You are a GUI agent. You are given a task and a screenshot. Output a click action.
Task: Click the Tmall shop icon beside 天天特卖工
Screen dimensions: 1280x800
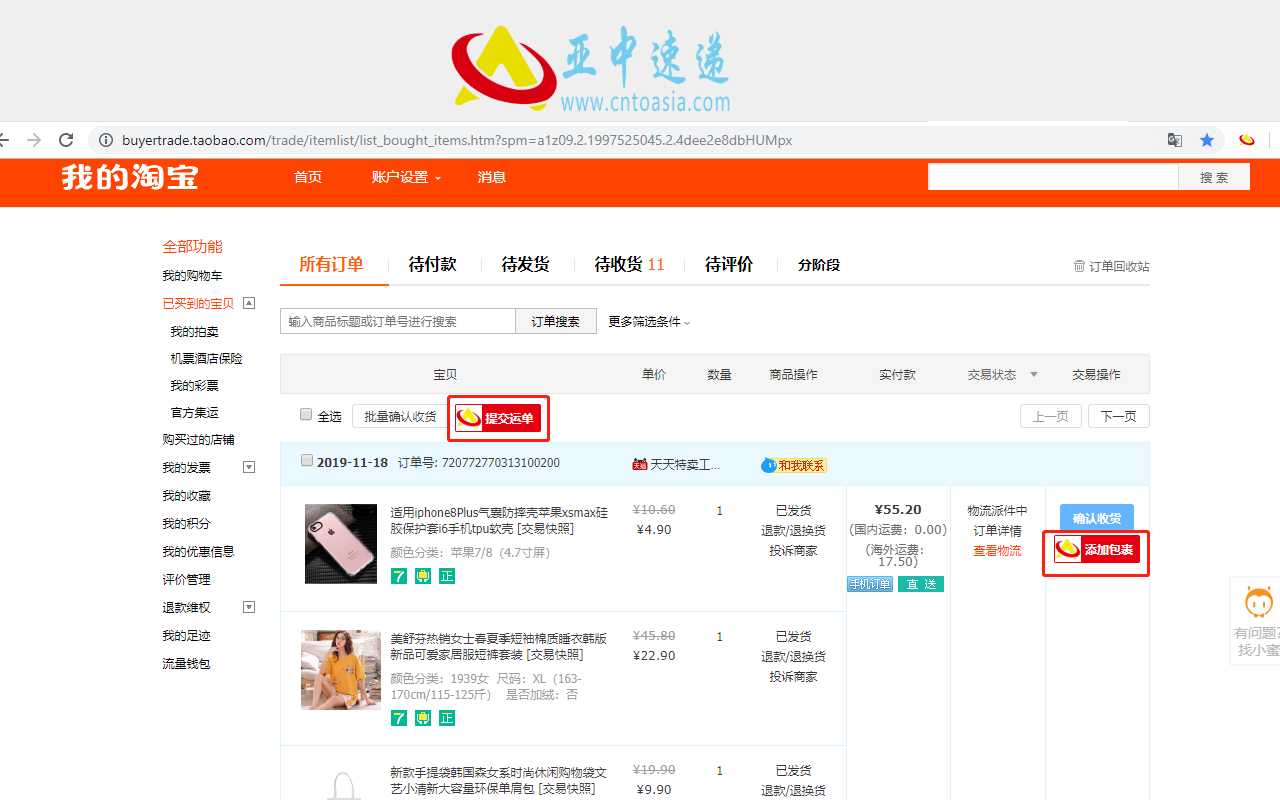(640, 464)
